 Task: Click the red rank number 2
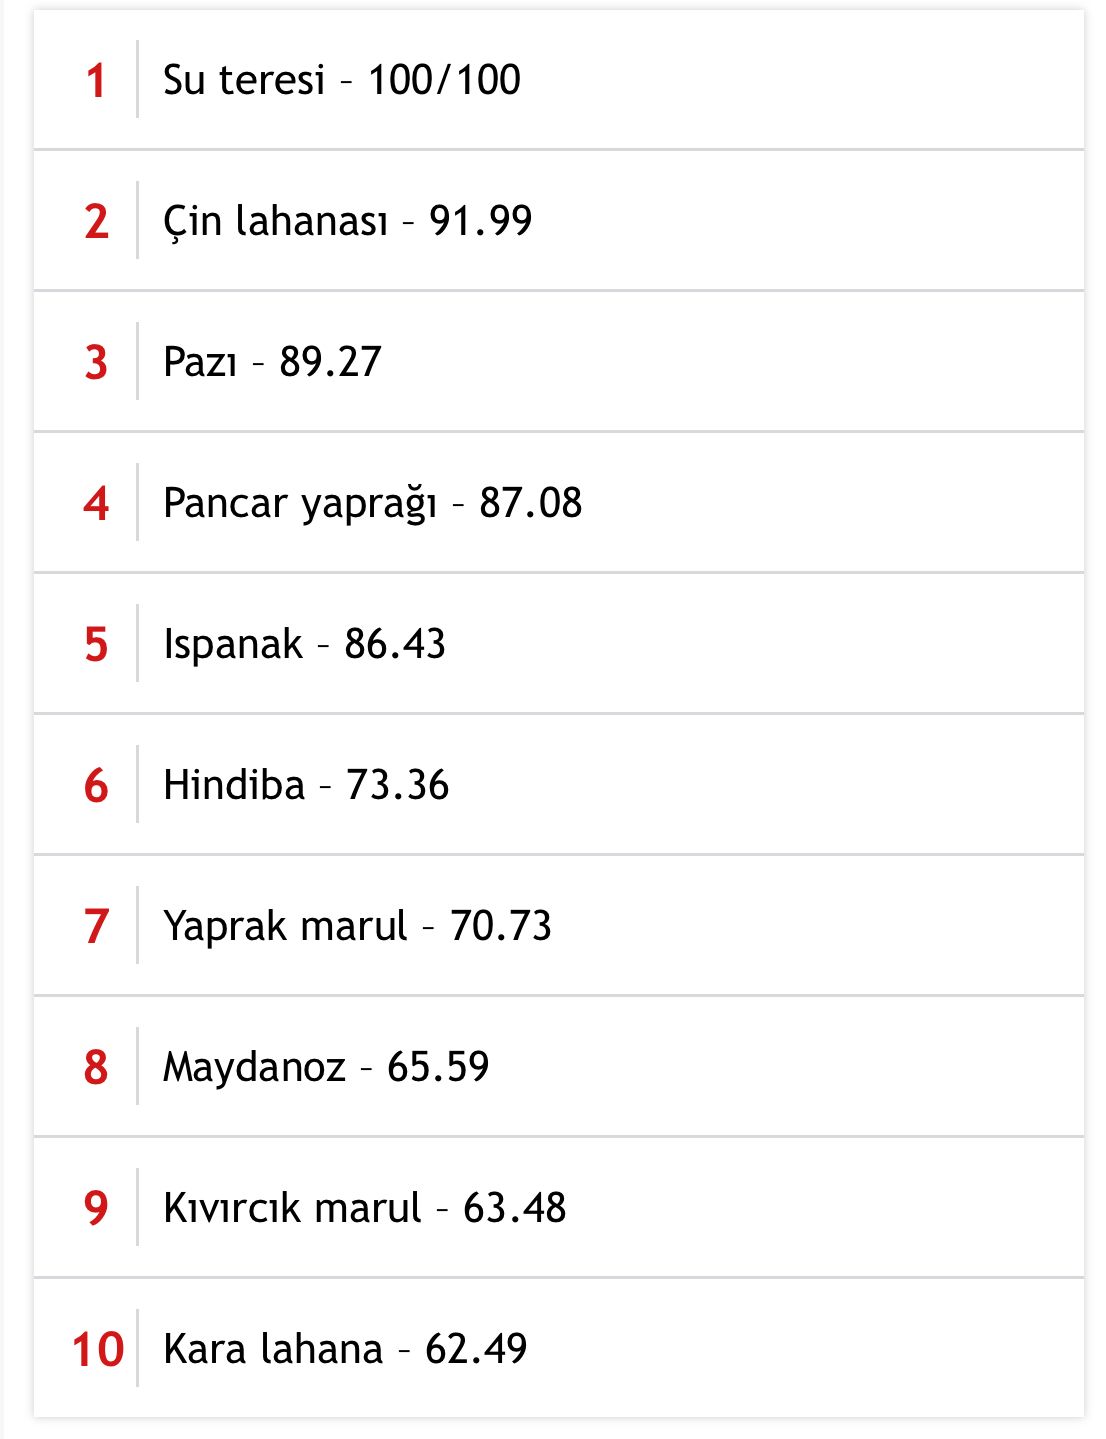tap(96, 222)
